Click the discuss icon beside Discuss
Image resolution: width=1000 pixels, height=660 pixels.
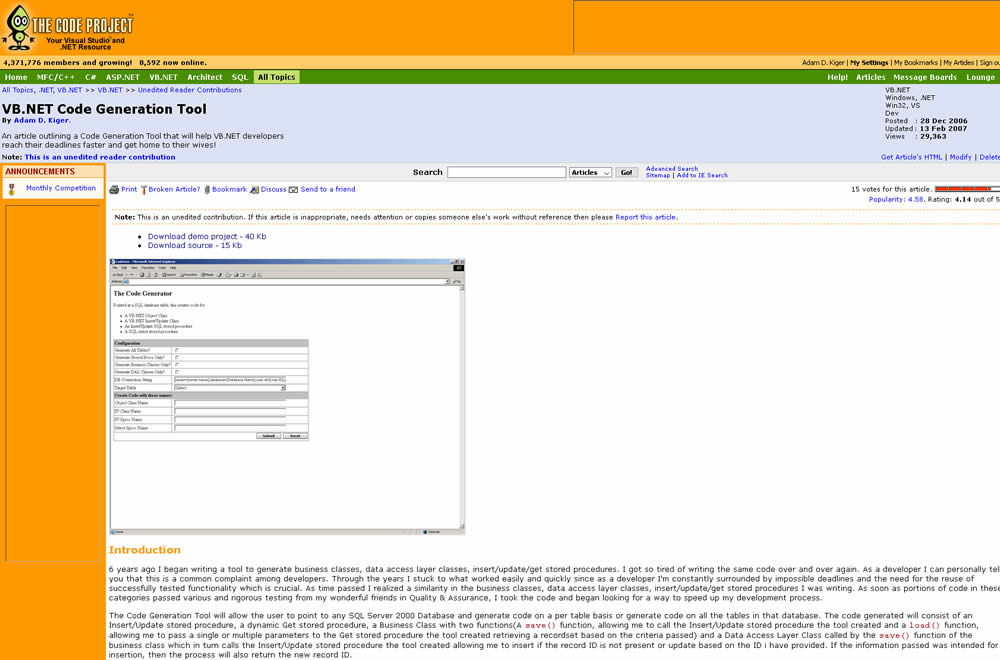pyautogui.click(x=254, y=189)
